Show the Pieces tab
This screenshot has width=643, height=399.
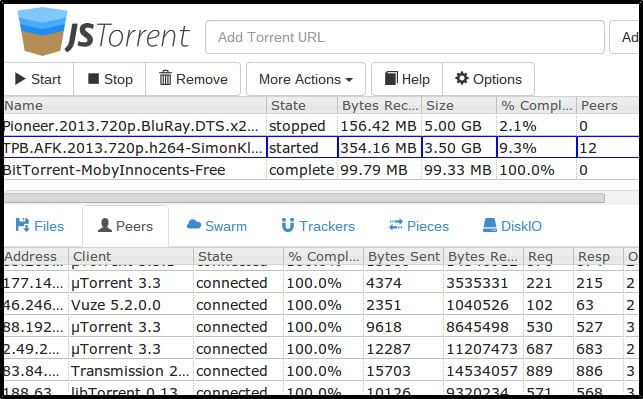[419, 226]
